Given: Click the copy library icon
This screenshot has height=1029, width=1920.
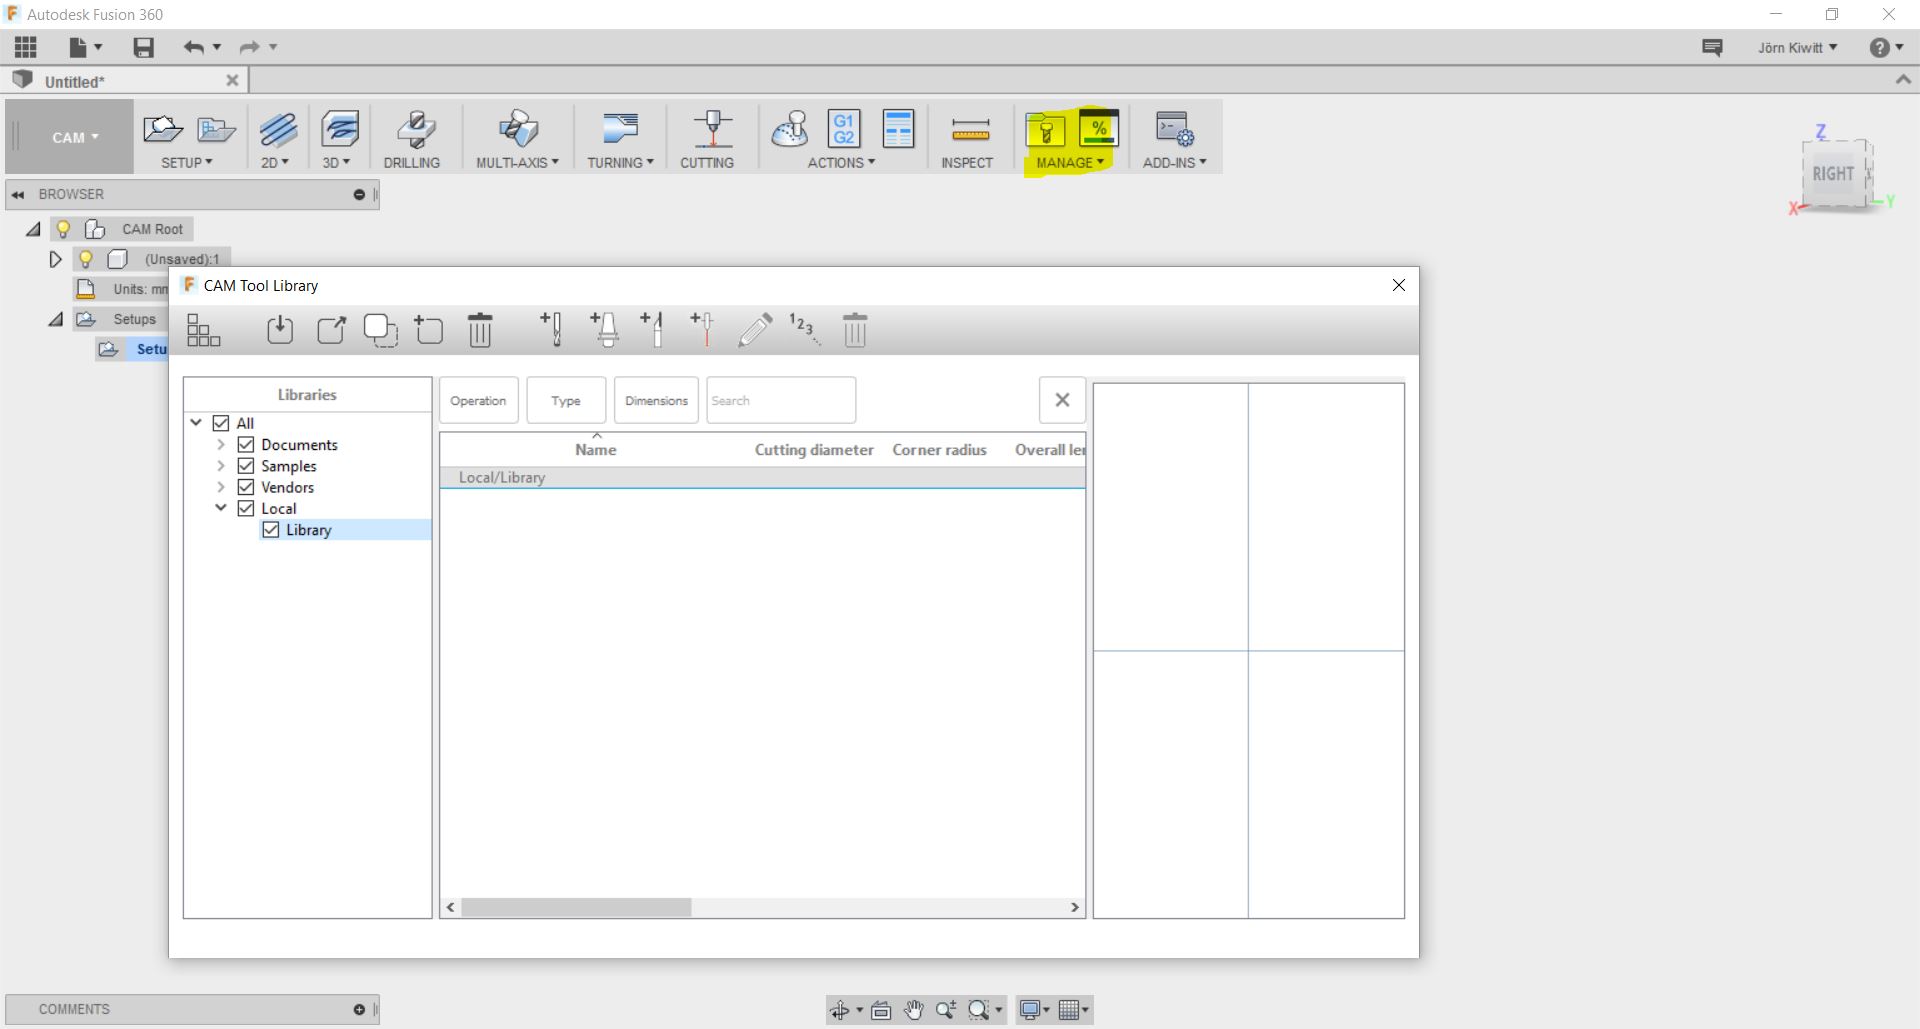Looking at the screenshot, I should tap(380, 330).
